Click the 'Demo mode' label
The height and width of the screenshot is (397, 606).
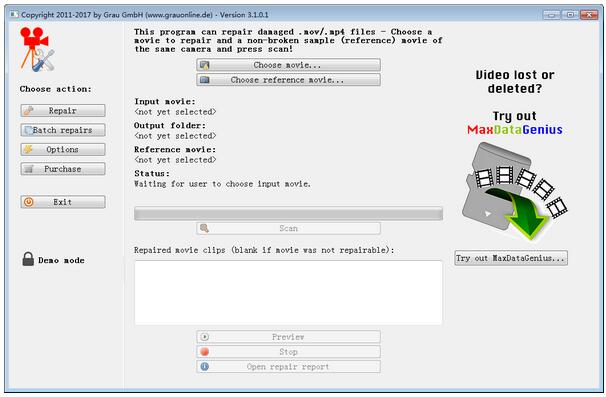[61, 260]
